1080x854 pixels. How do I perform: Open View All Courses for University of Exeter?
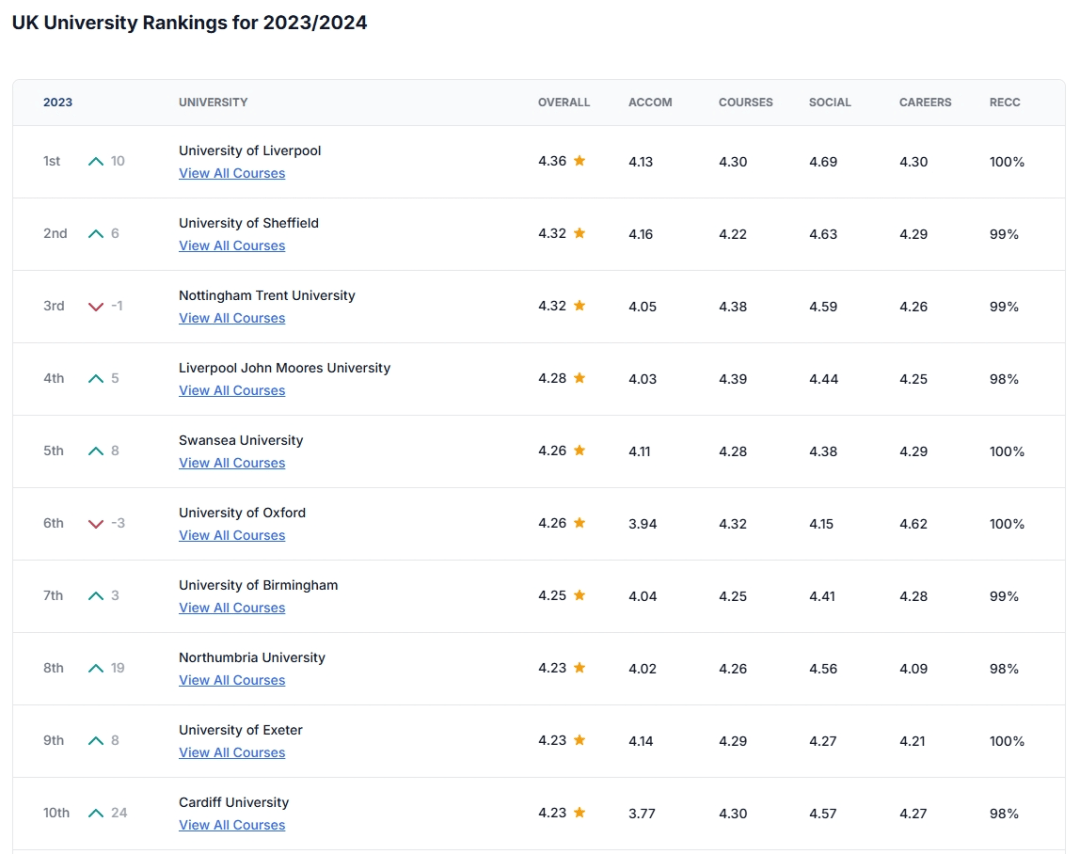[232, 752]
